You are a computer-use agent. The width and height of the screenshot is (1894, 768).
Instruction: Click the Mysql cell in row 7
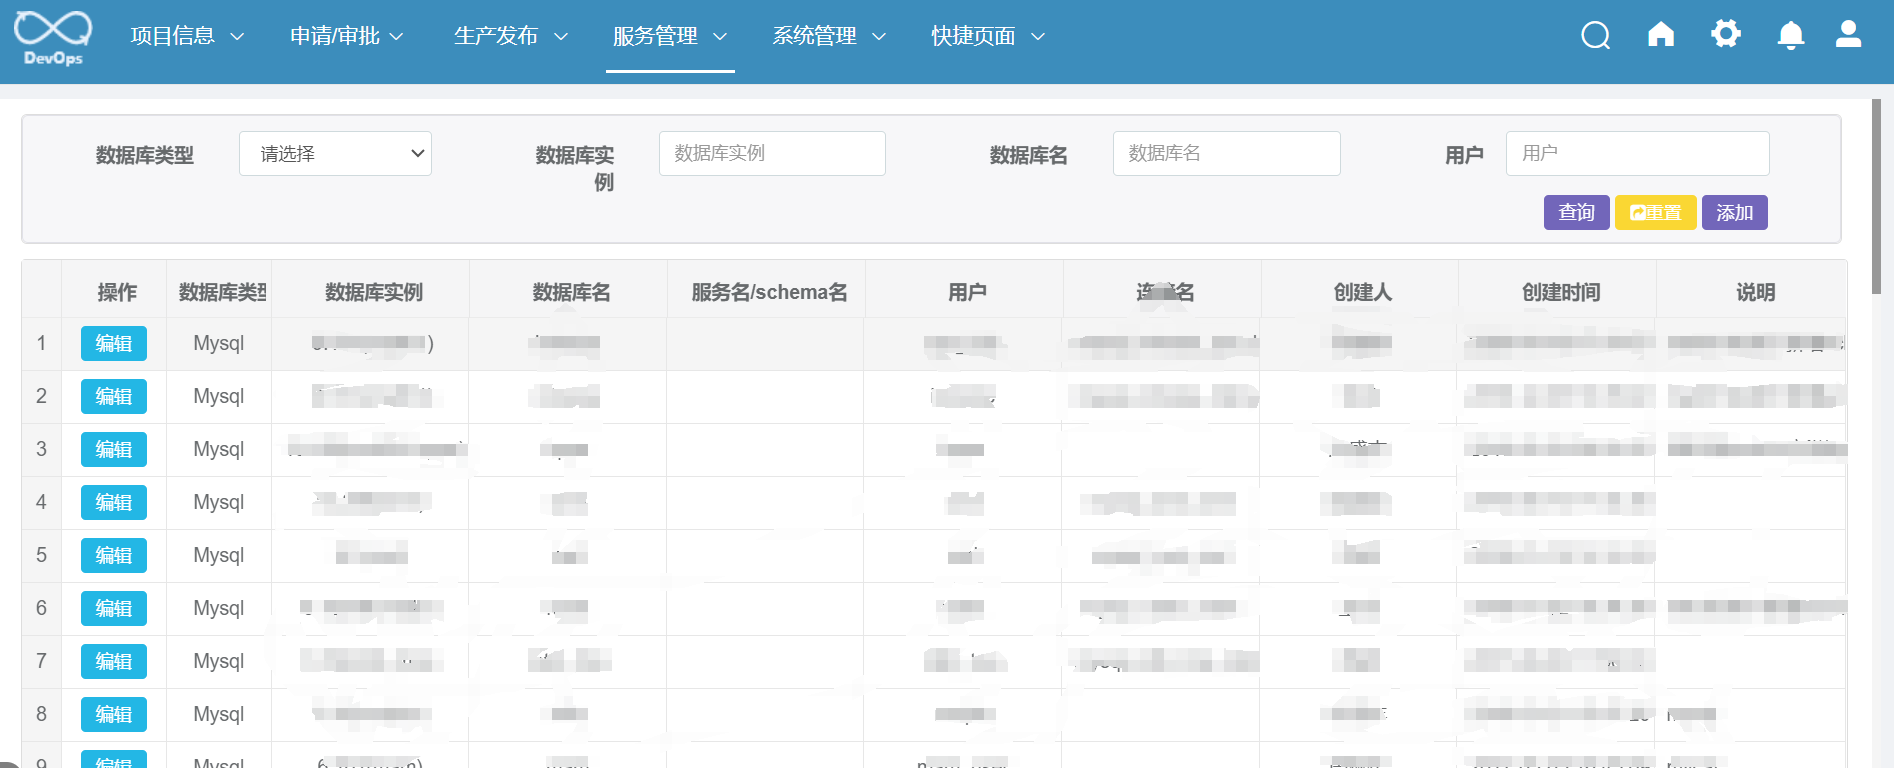(218, 661)
